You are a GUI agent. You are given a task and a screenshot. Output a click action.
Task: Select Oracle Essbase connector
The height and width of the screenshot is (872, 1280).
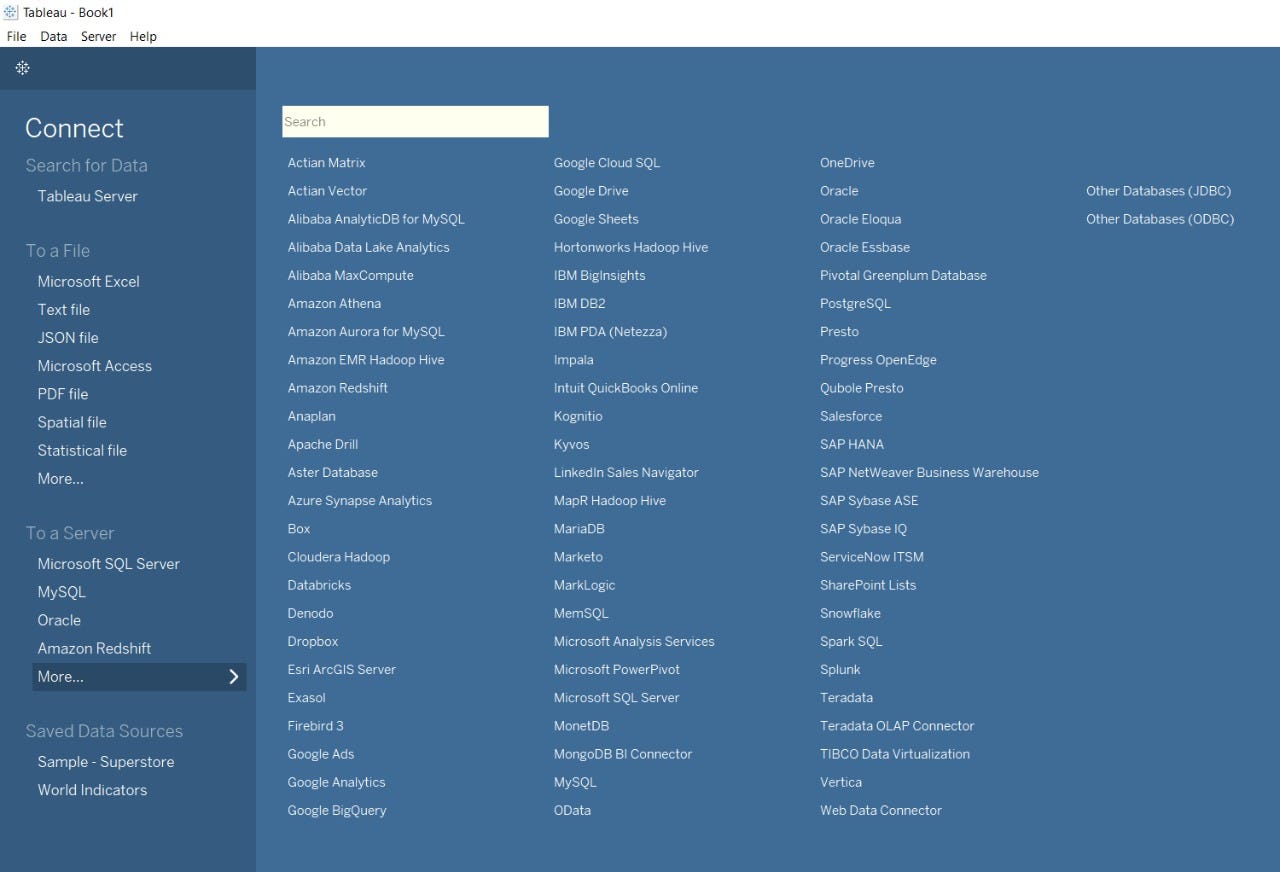pos(865,247)
